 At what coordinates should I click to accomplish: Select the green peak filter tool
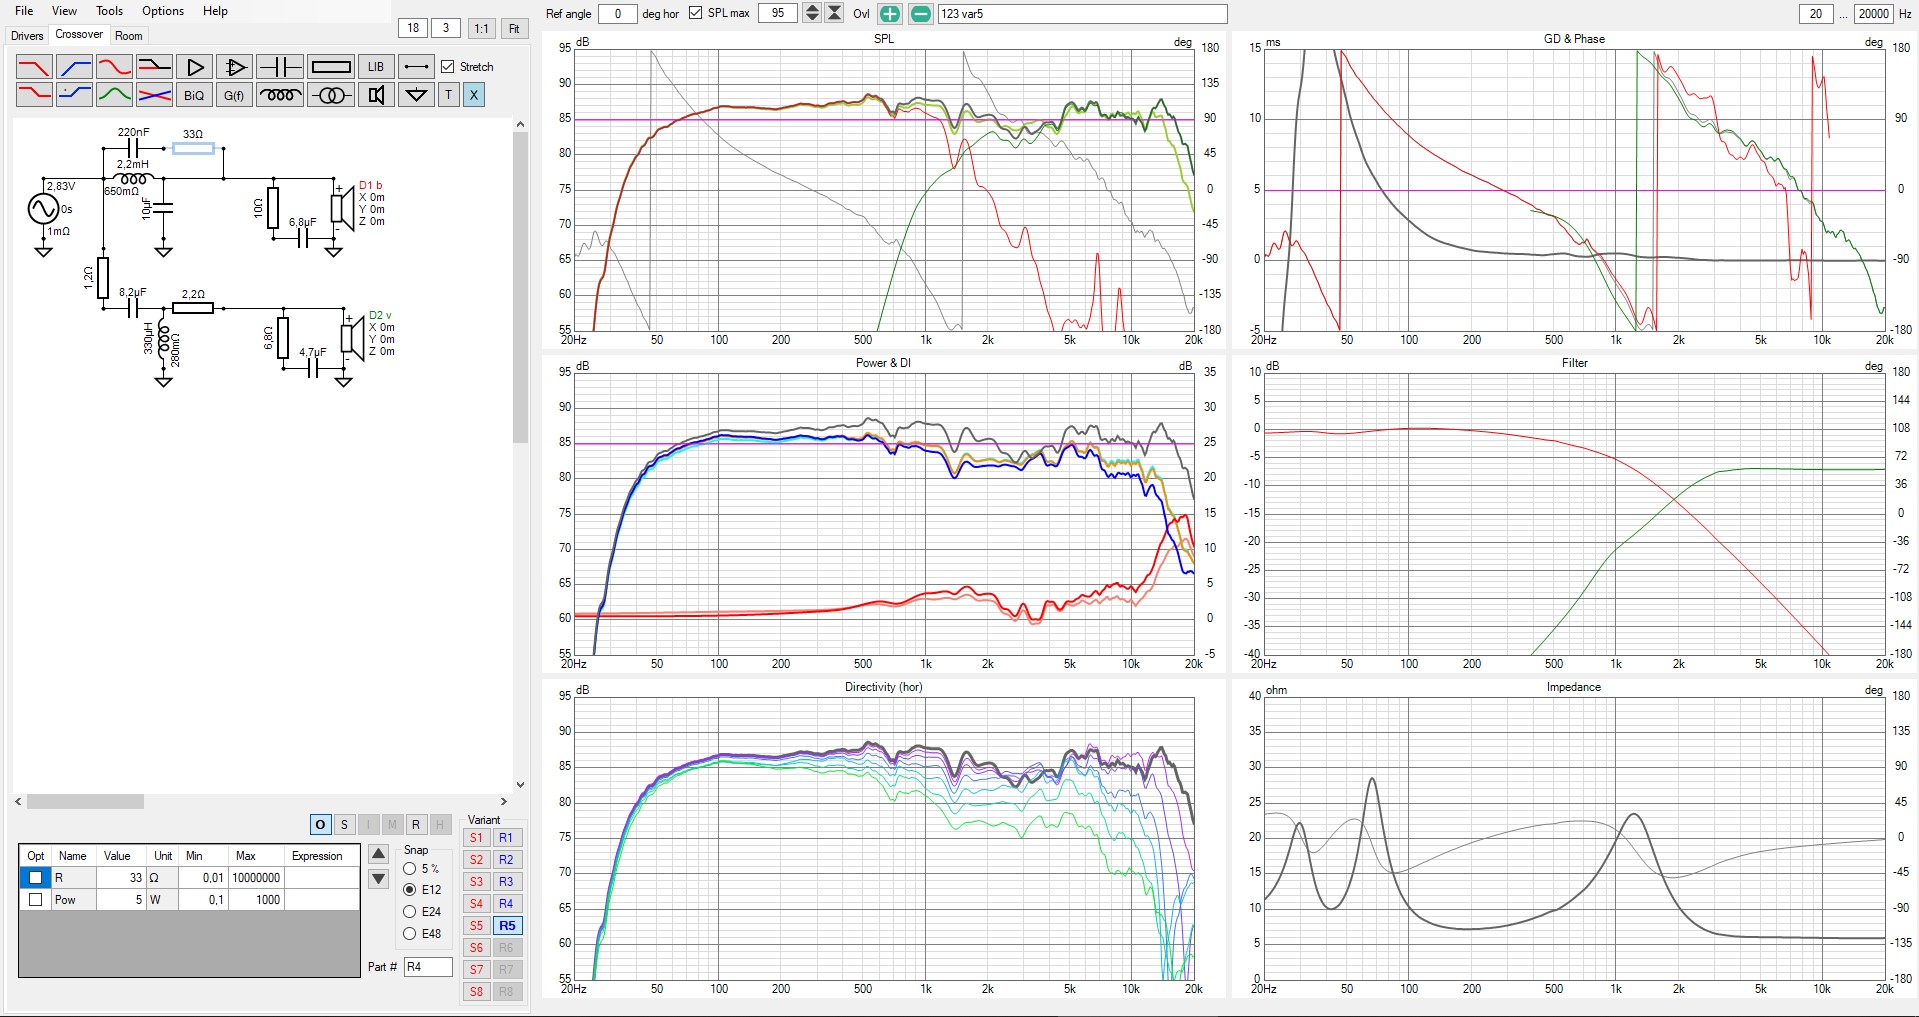coord(114,95)
